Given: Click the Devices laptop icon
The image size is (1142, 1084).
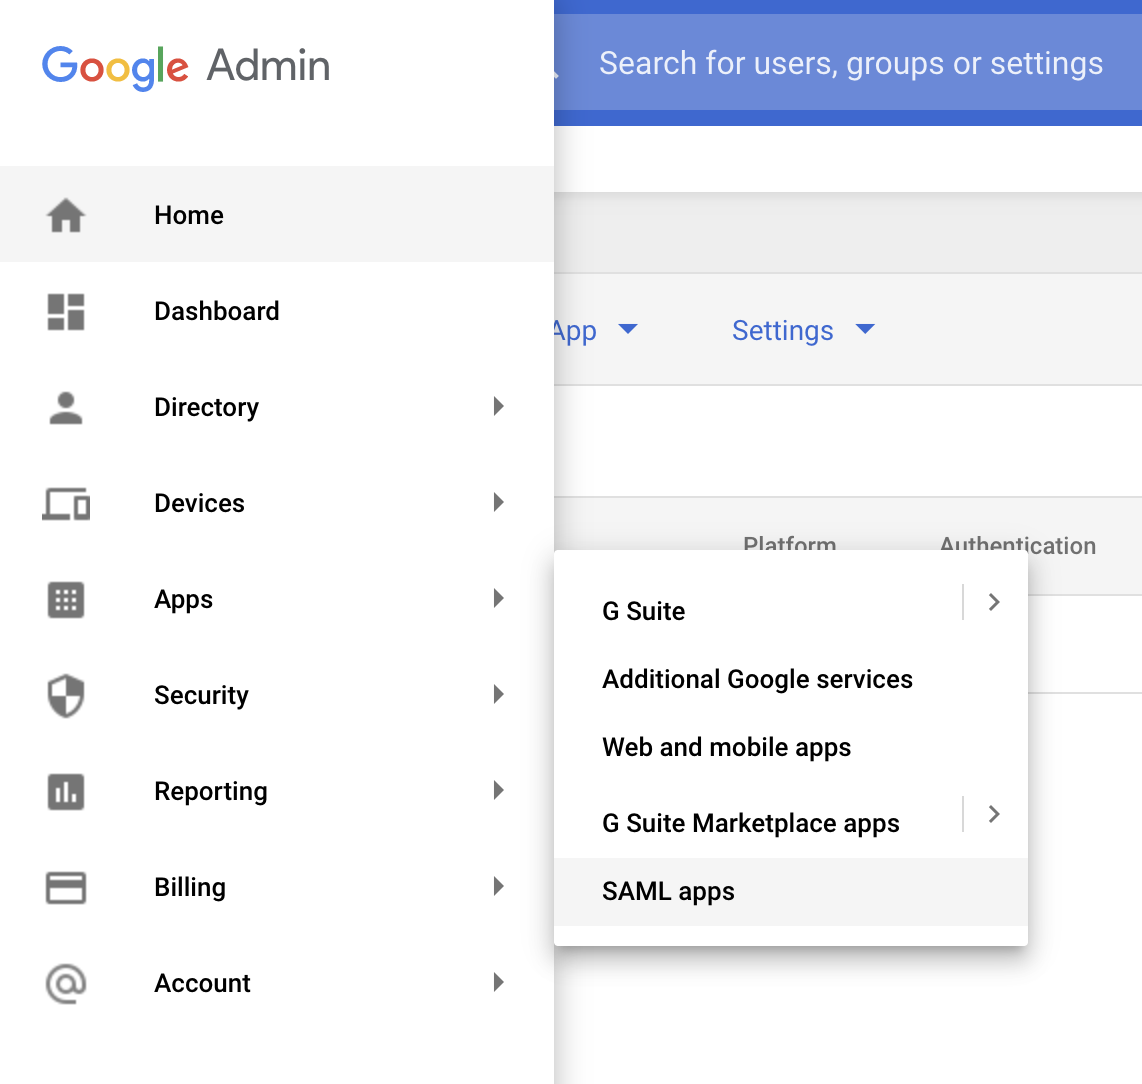Looking at the screenshot, I should (x=66, y=503).
